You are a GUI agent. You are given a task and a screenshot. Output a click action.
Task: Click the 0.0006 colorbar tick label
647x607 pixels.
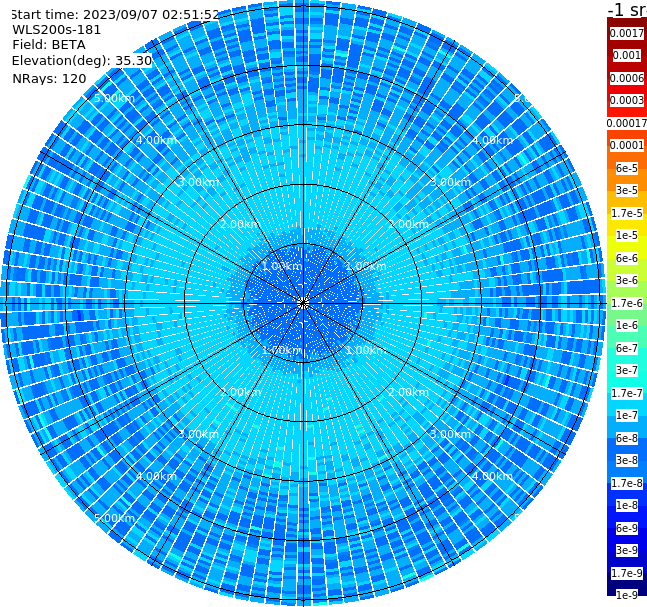627,78
